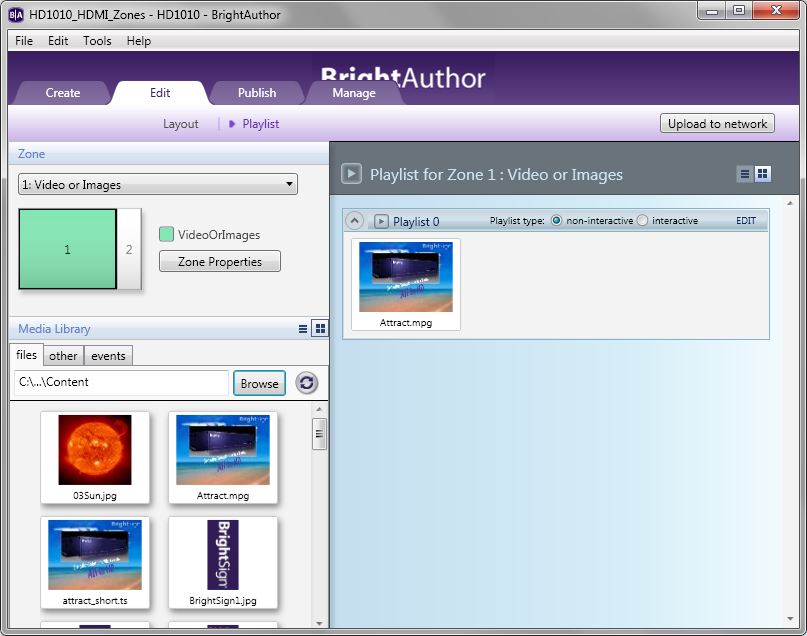Select 03Sun.jpg thumbnail in Media Library
This screenshot has width=807, height=636.
tap(95, 457)
